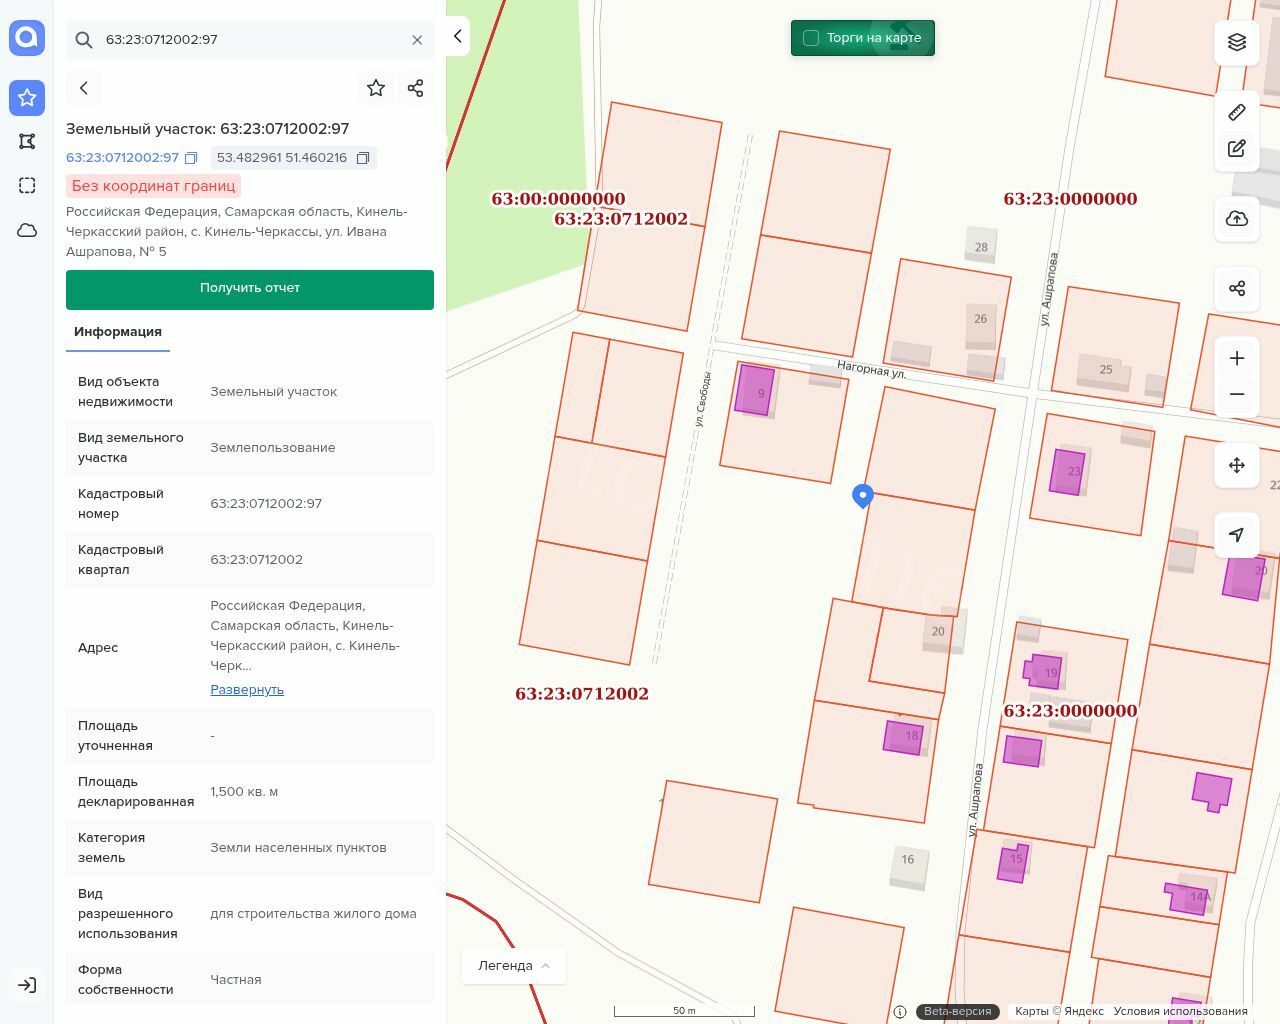Add parcel to favorites with star icon

click(x=376, y=88)
